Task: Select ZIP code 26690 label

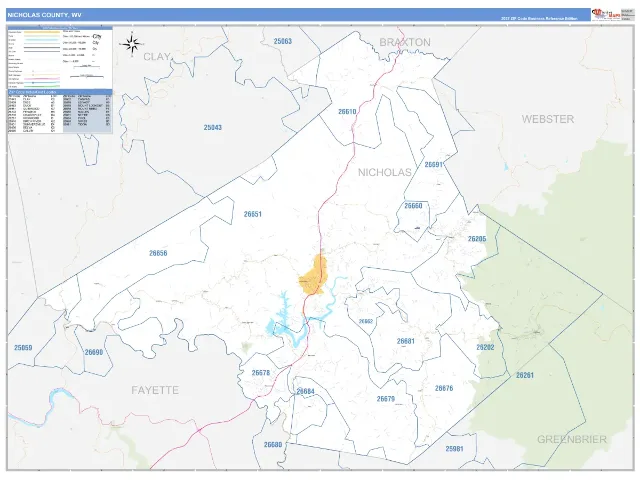Action: 94,352
